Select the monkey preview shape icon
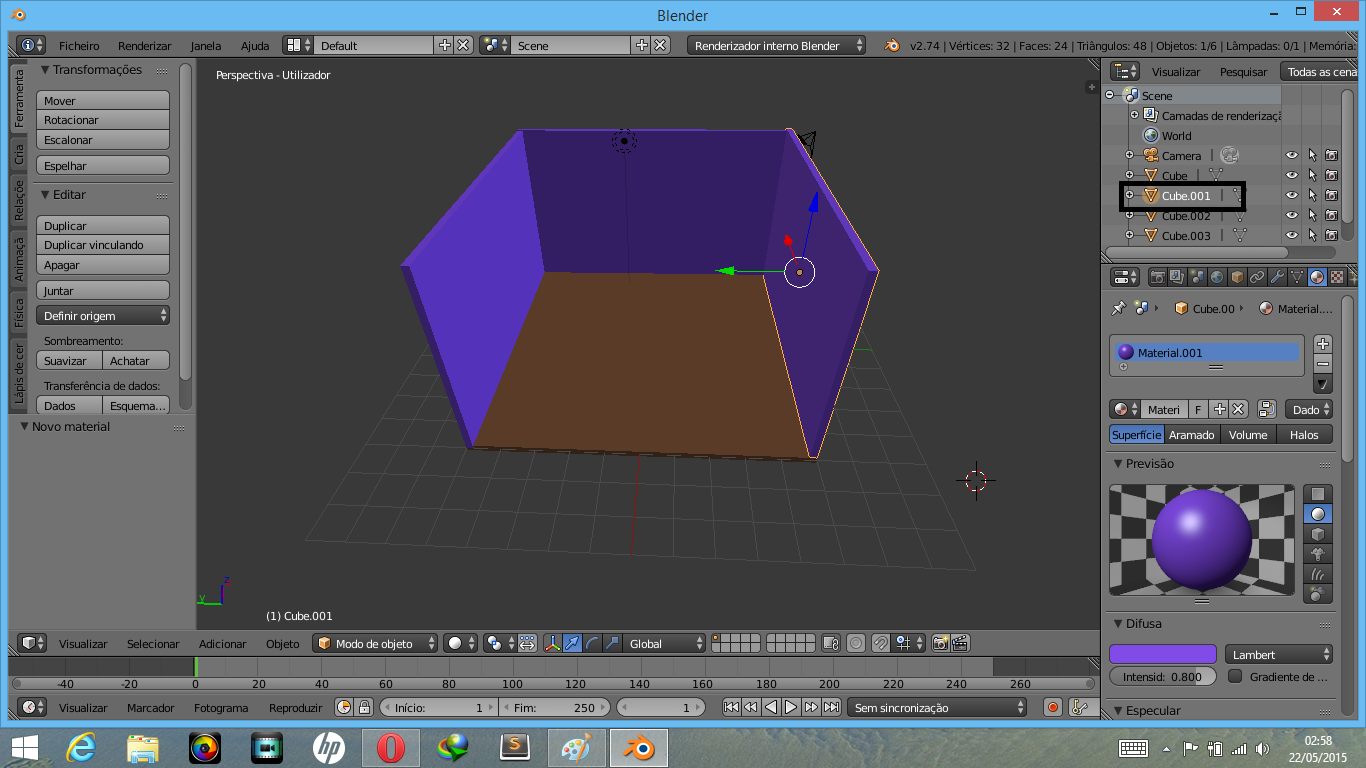 tap(1318, 554)
